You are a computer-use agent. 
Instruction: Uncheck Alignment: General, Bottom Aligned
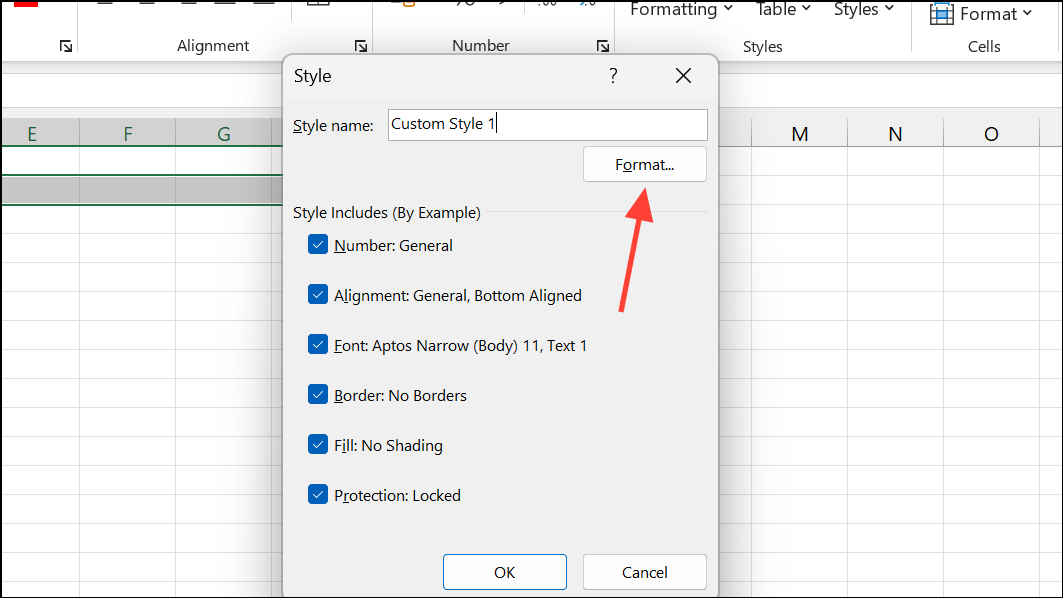[x=318, y=295]
